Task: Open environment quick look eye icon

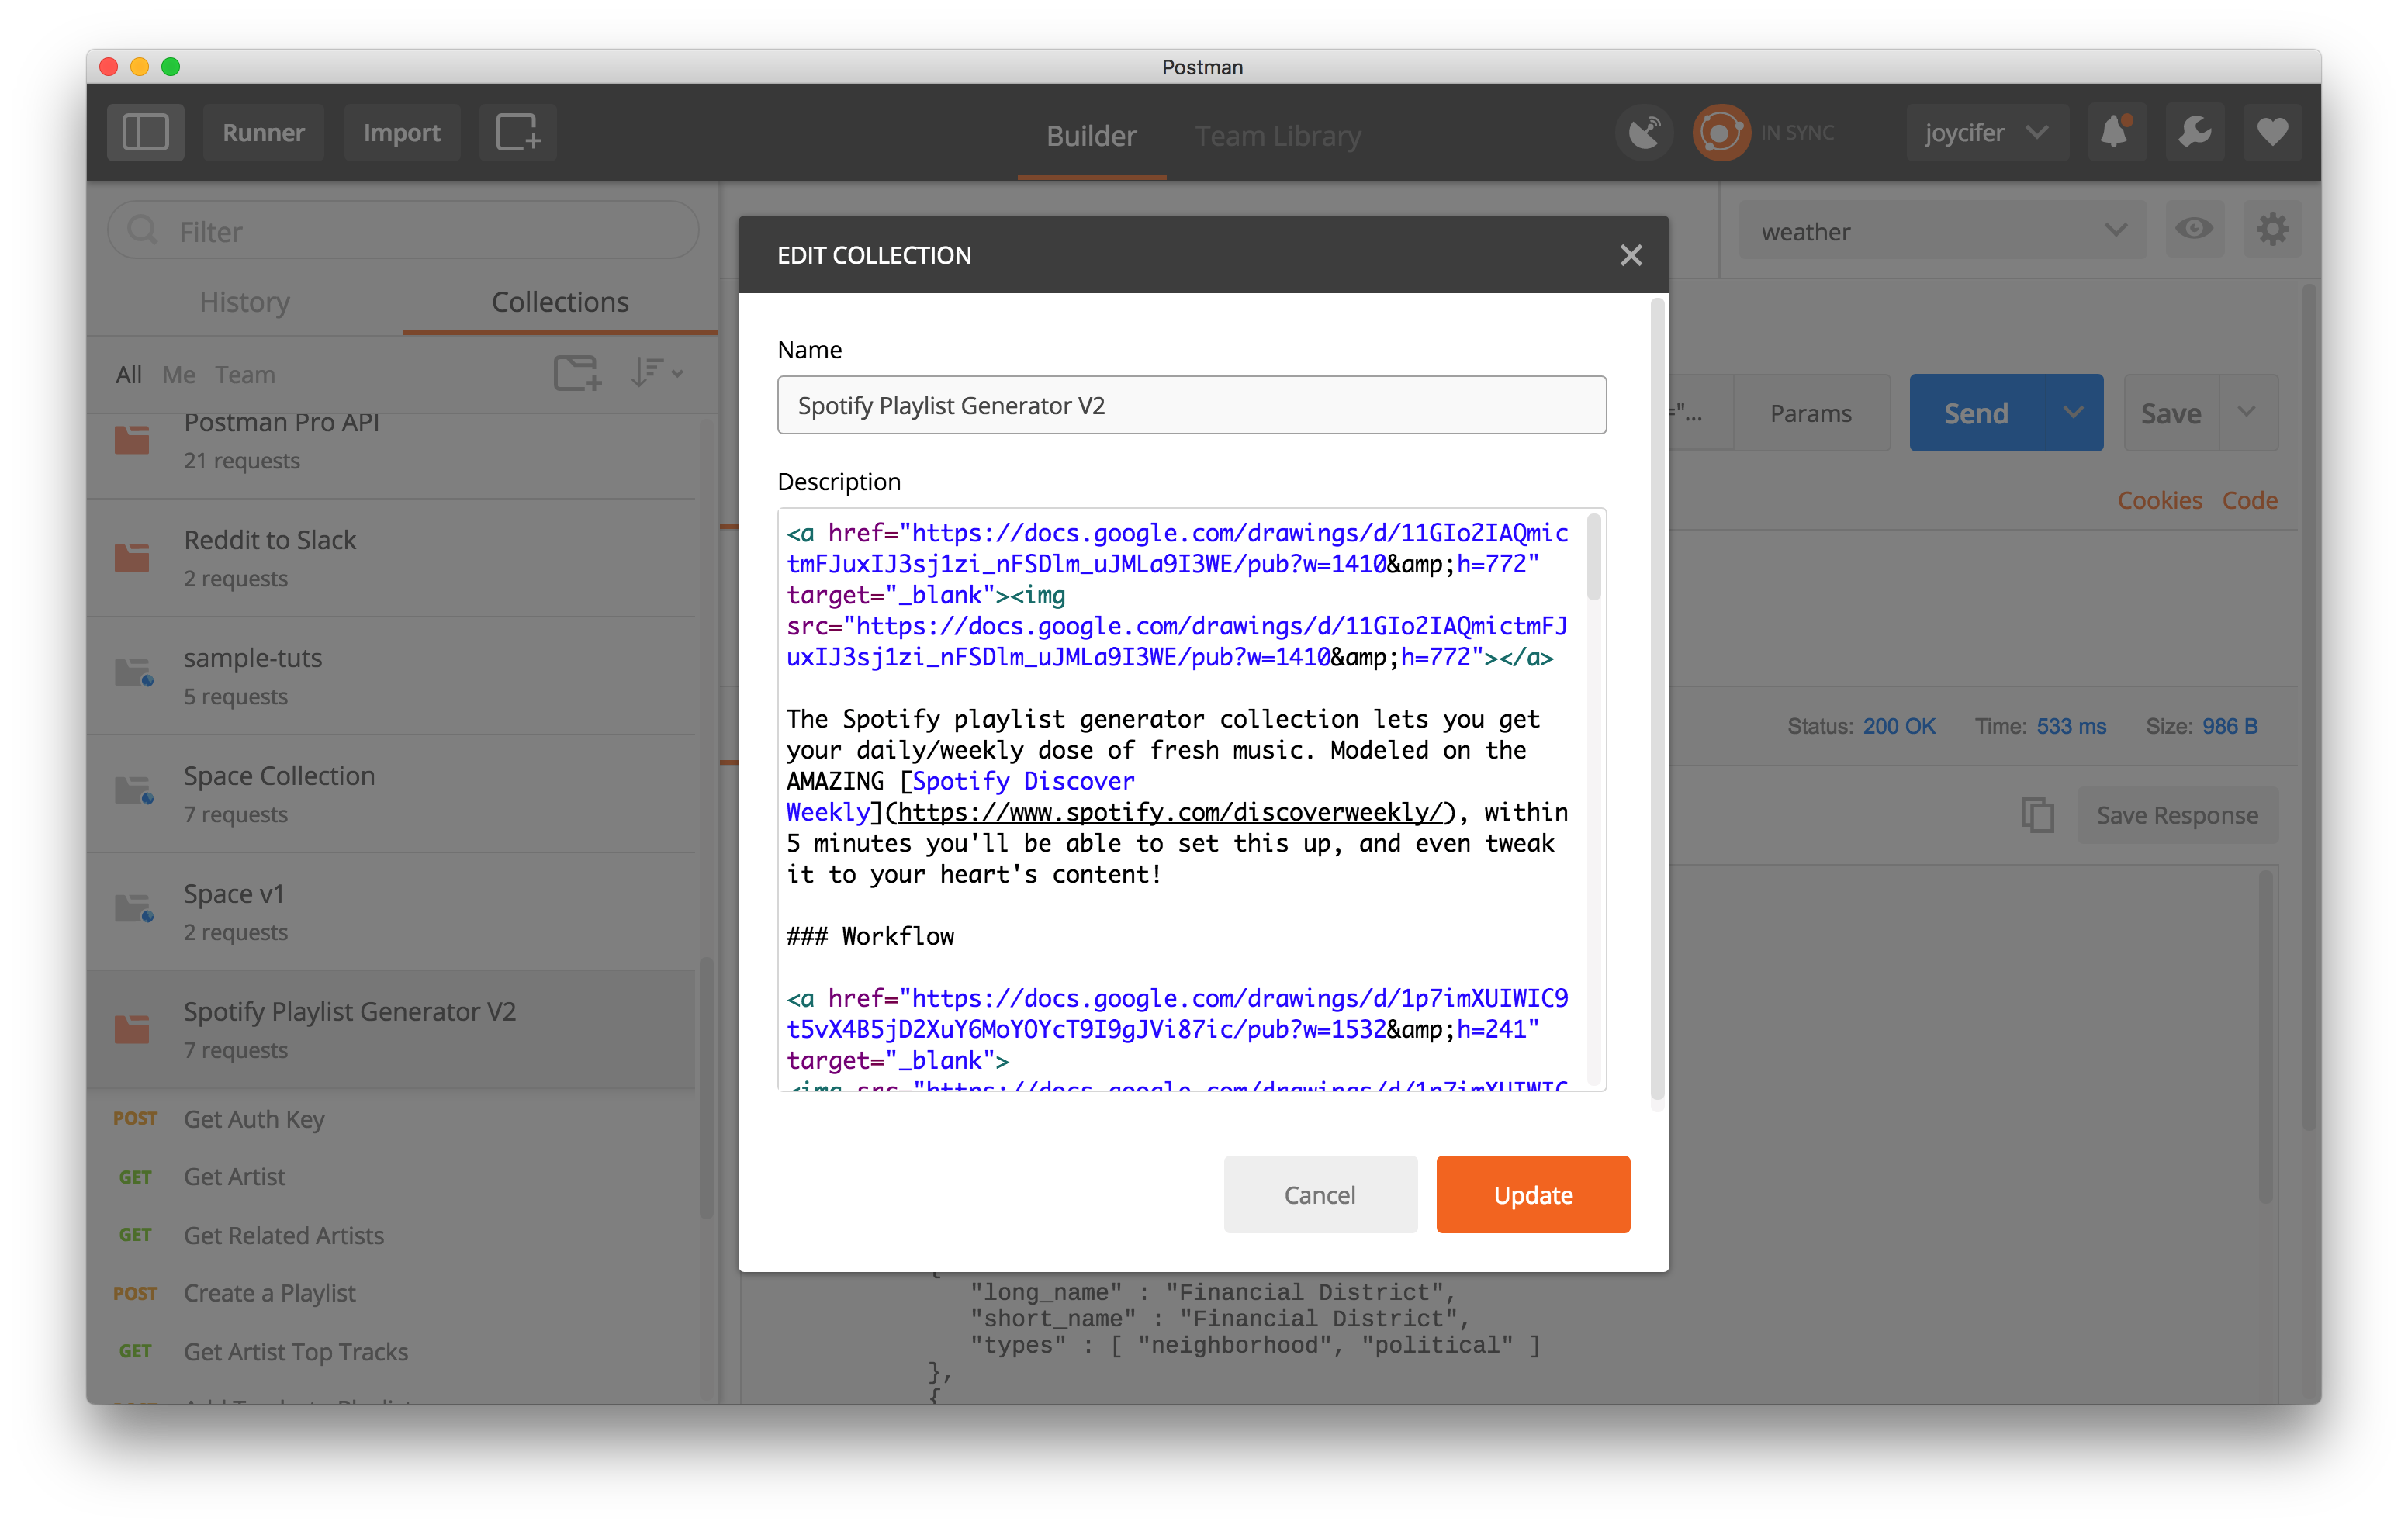Action: coord(2194,230)
